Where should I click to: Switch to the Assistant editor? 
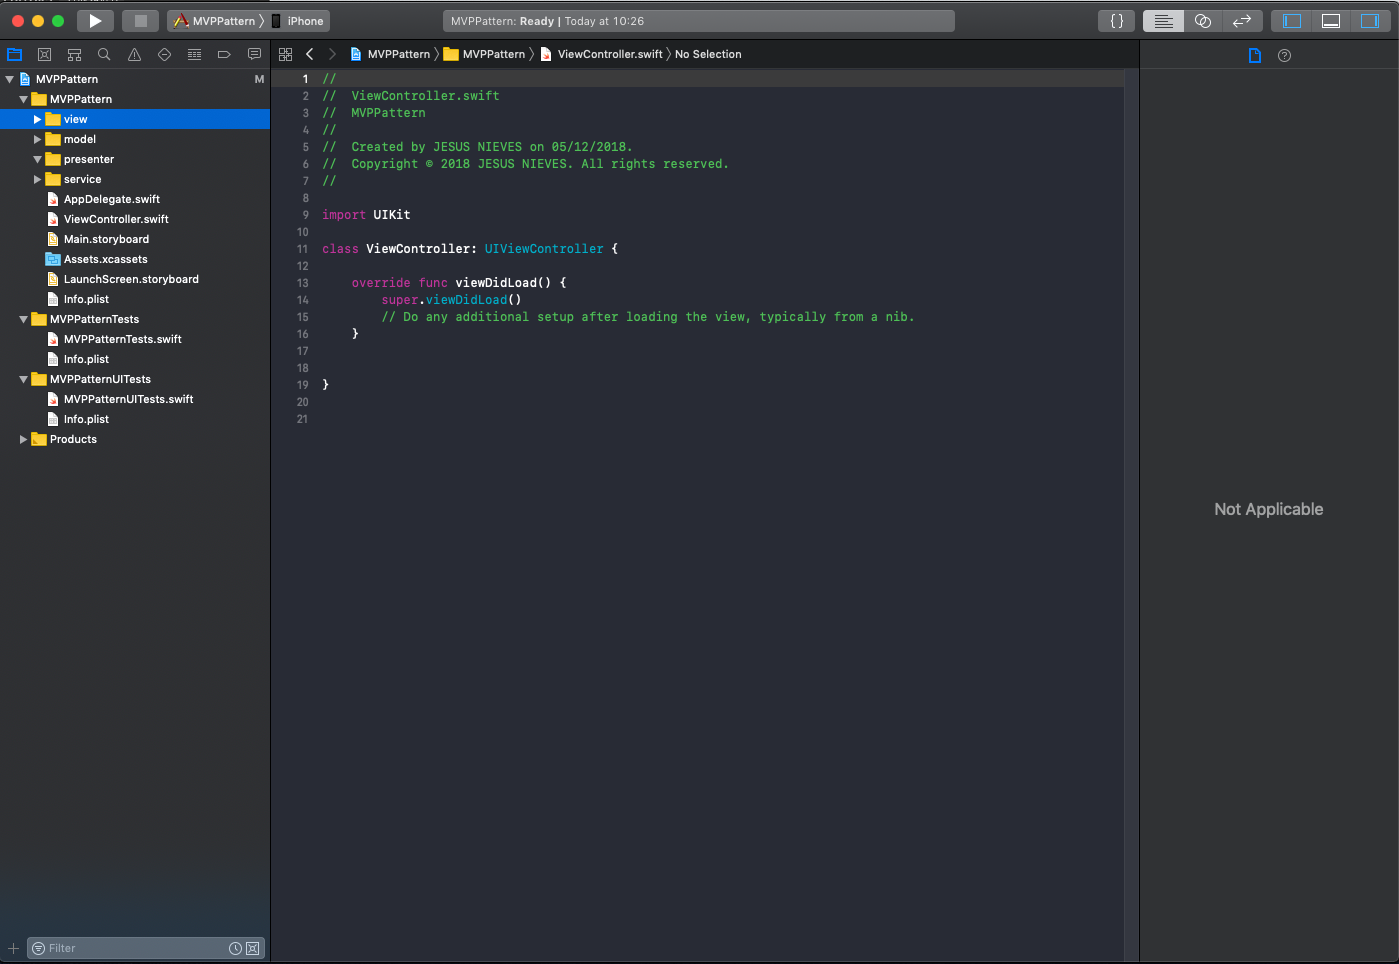[1203, 21]
